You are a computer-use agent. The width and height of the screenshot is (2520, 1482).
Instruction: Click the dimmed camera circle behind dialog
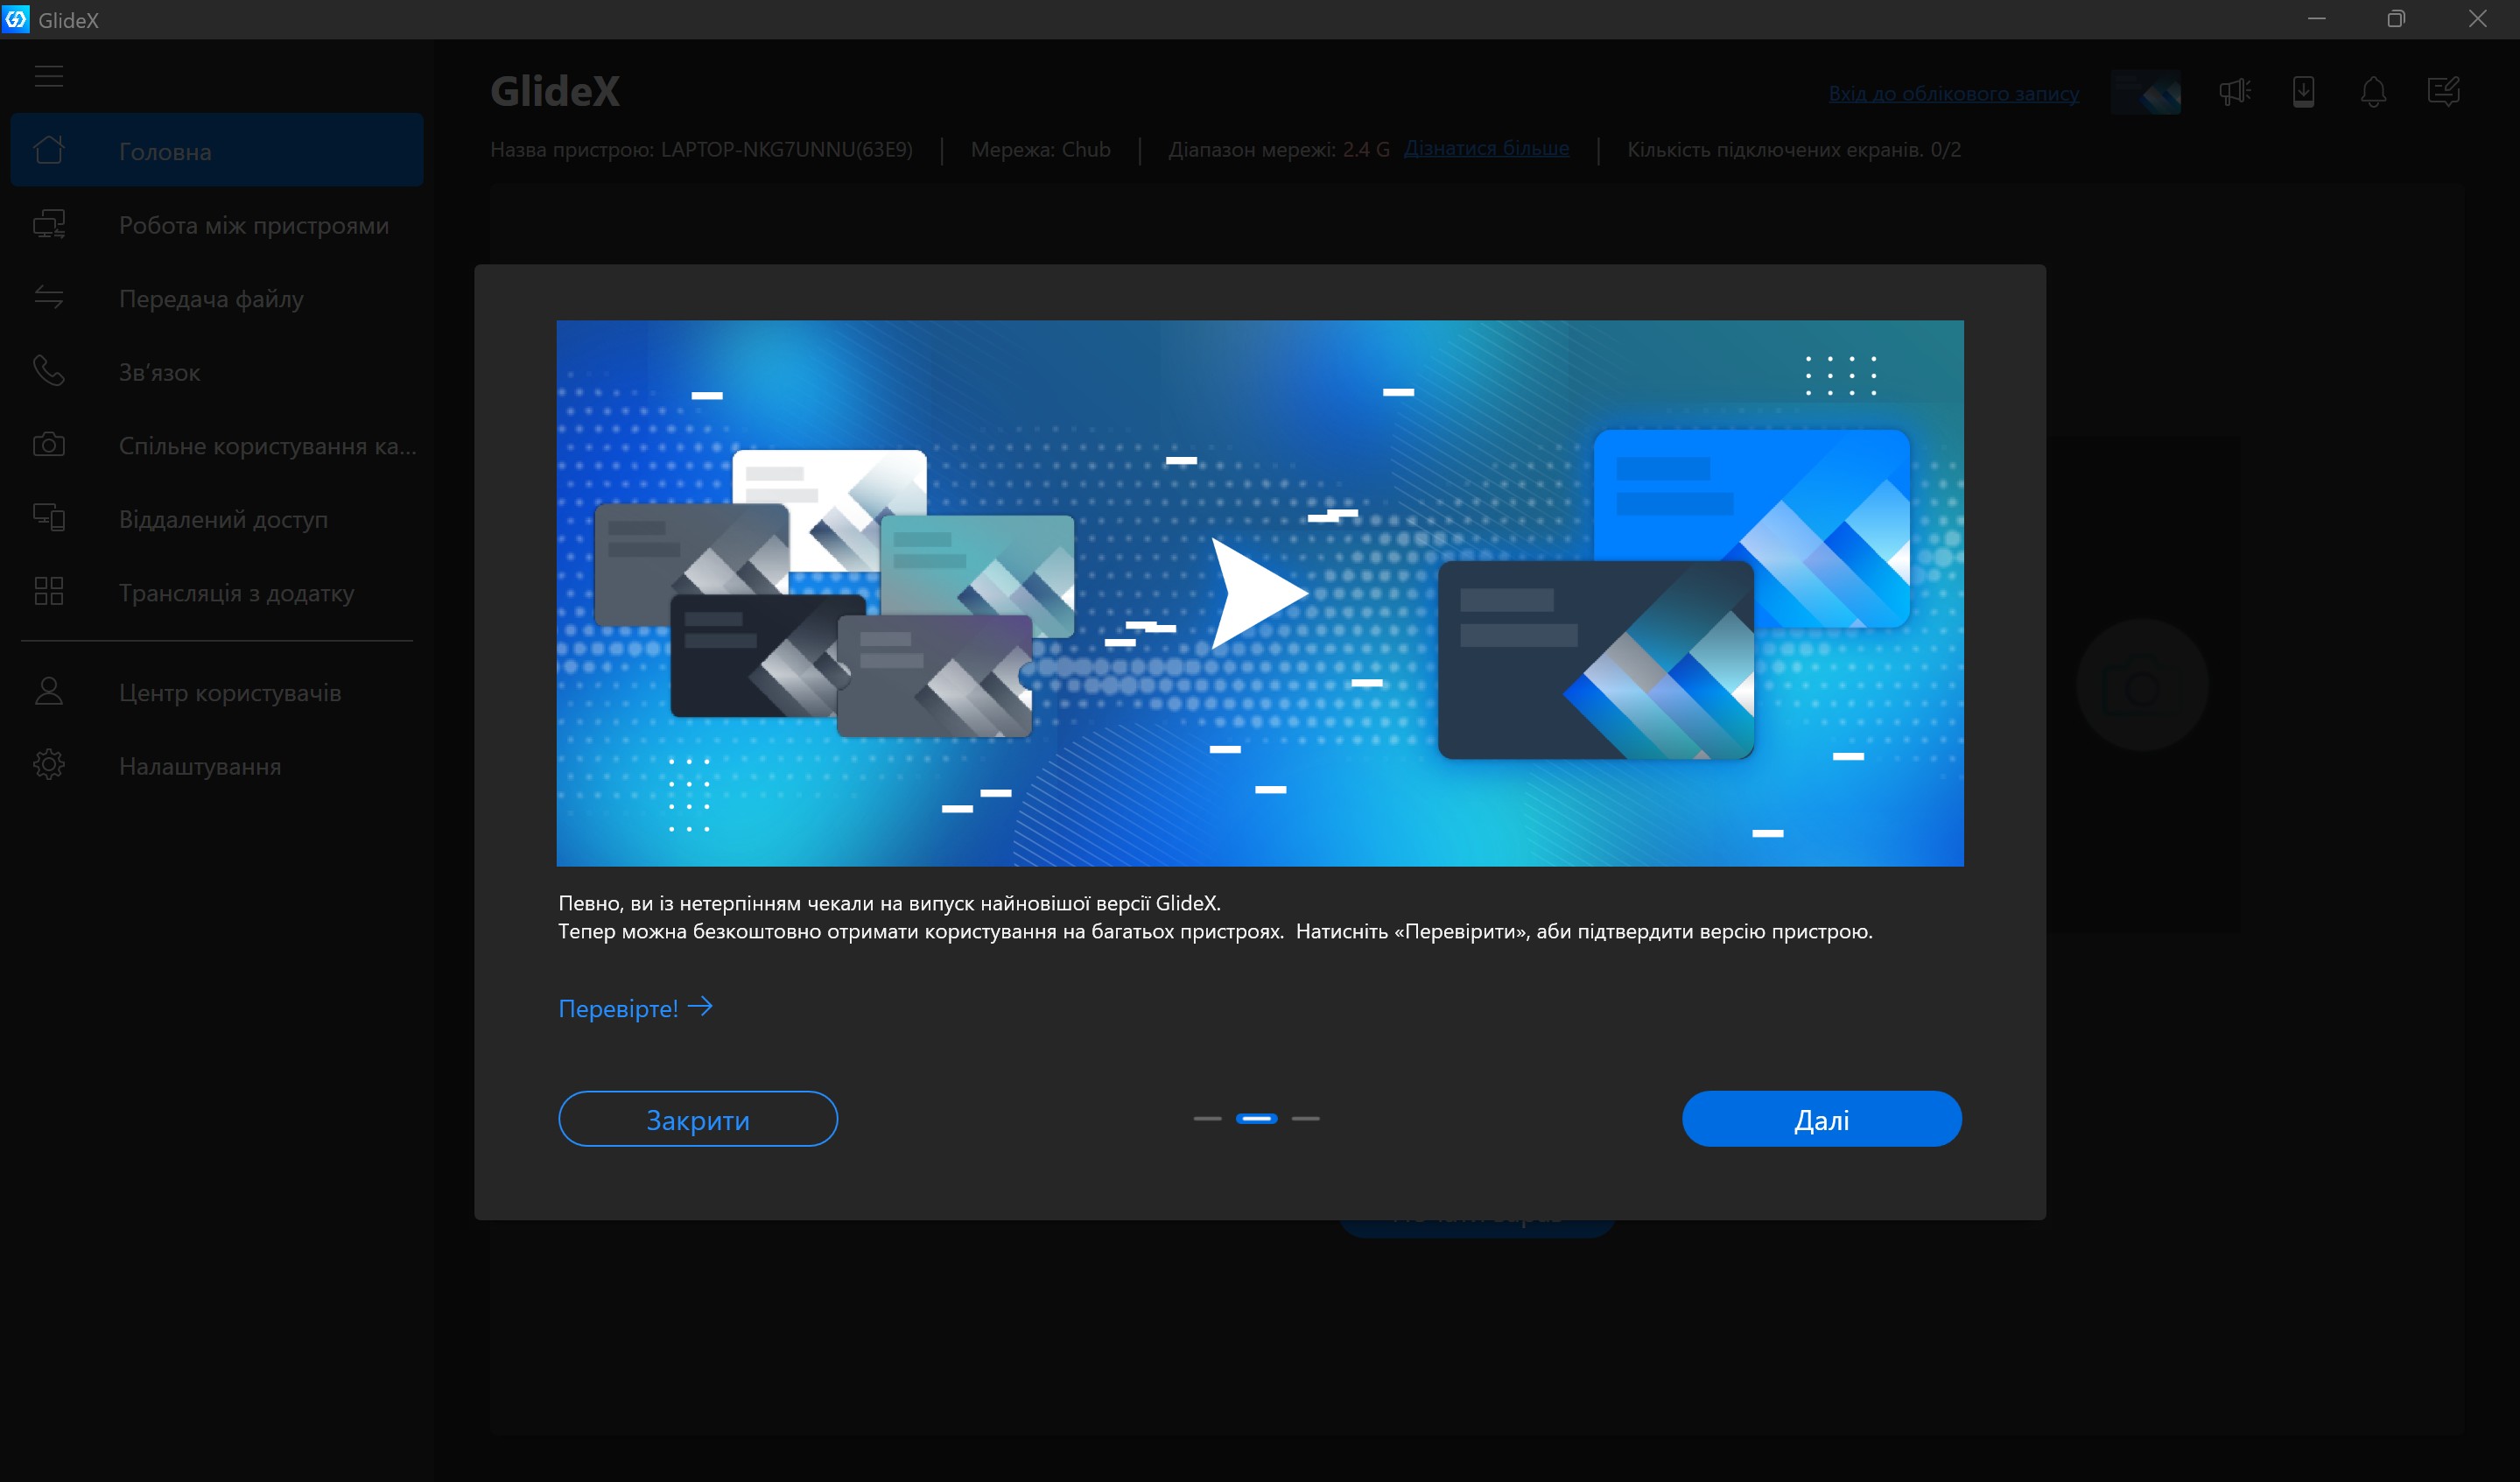point(2141,685)
